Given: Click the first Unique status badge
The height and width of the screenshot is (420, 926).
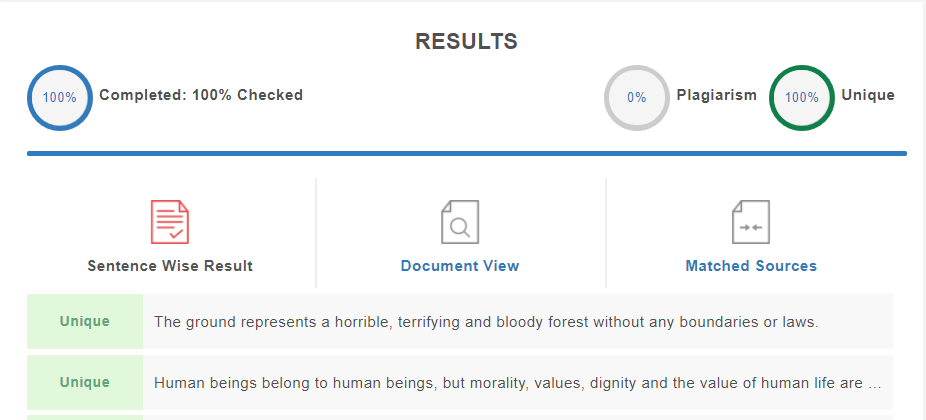Looking at the screenshot, I should click(x=84, y=321).
